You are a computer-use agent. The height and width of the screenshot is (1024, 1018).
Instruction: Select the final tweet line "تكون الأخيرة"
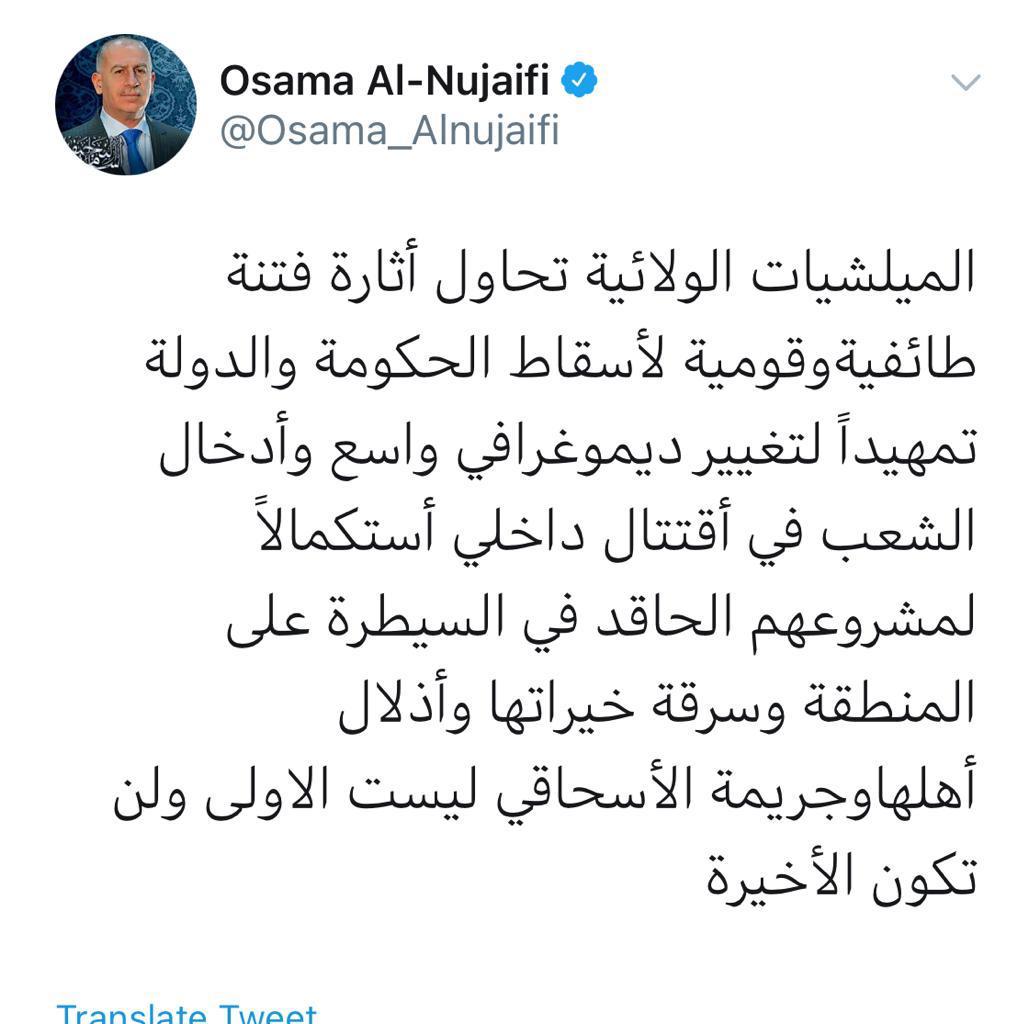click(x=841, y=878)
